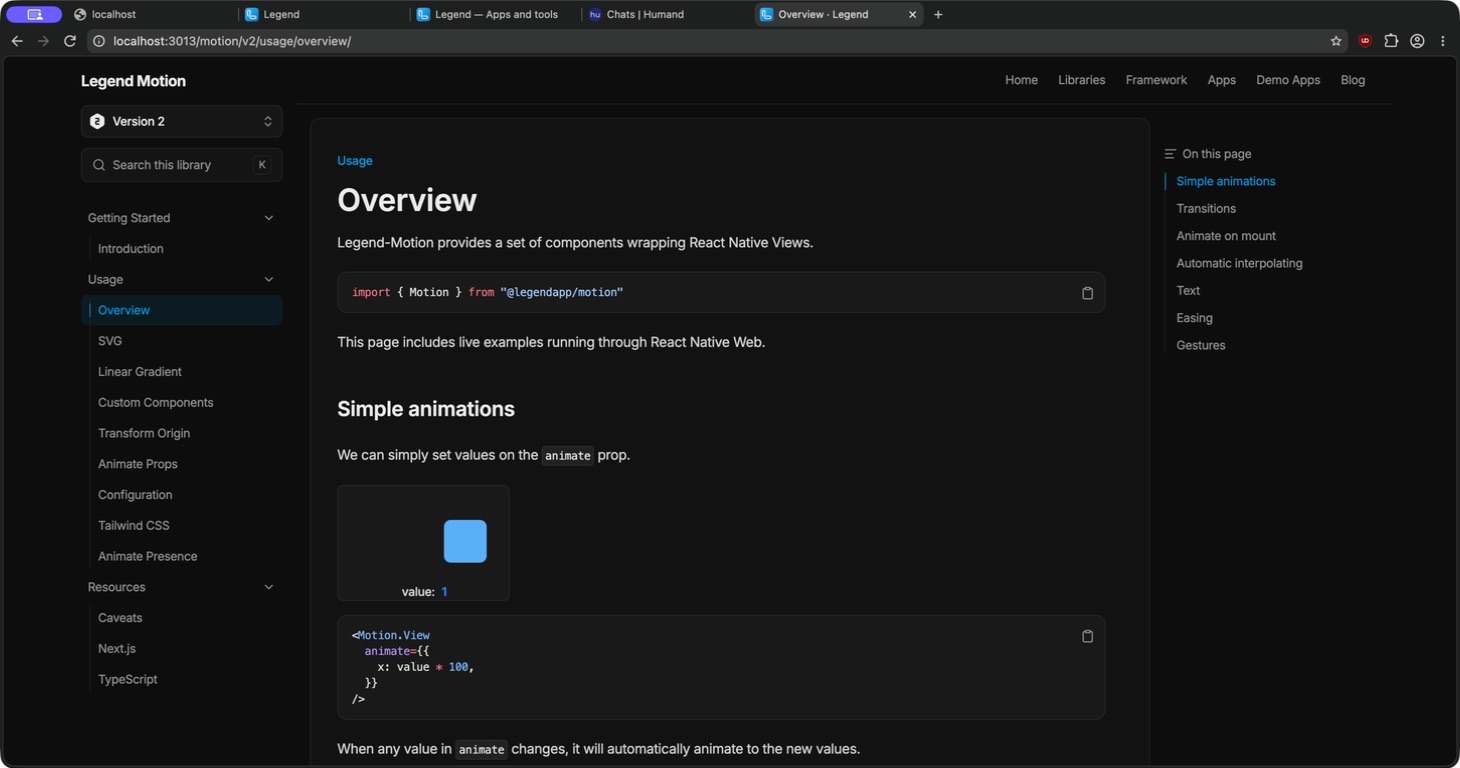This screenshot has width=1460, height=768.
Task: Open Configuration sidebar page
Action: 135,495
